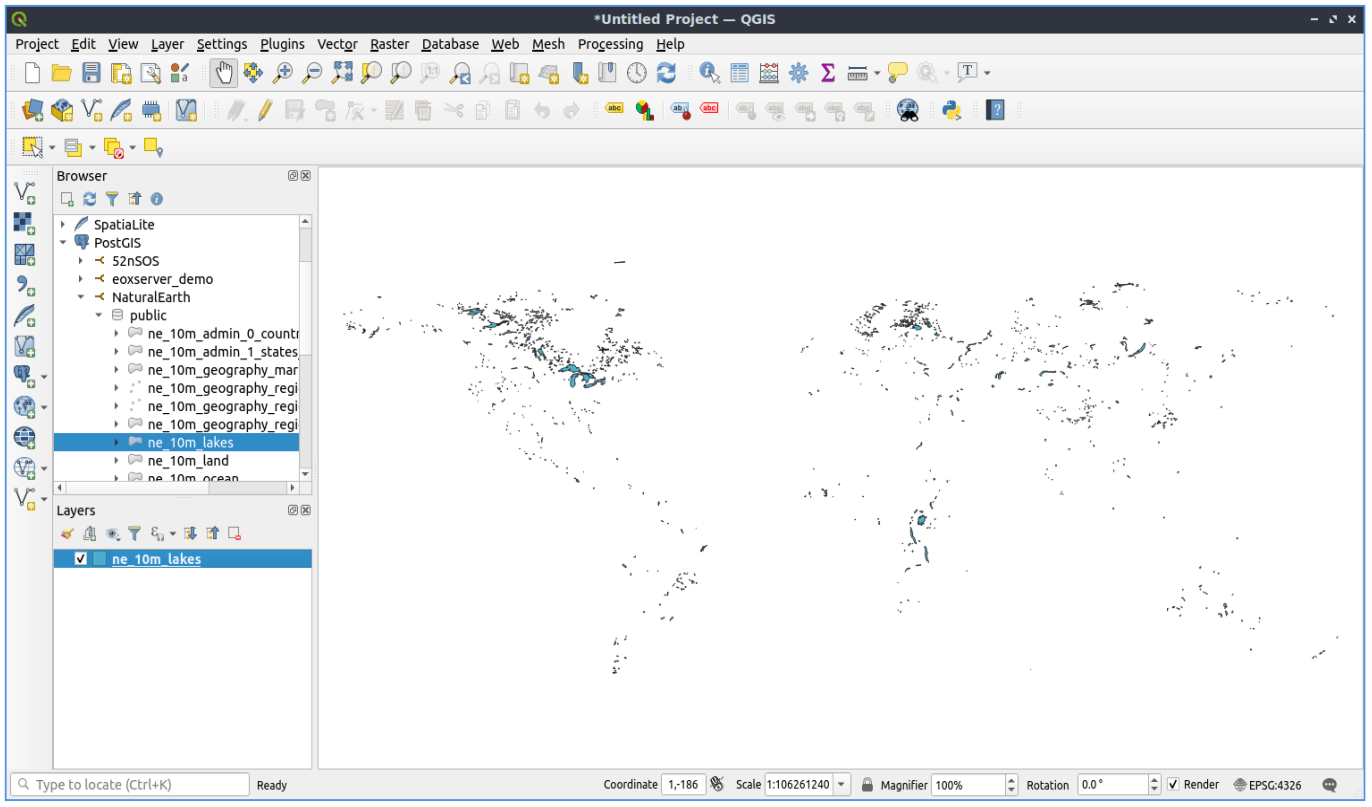Toggle the scale lock icon
1372x807 pixels.
(868, 785)
